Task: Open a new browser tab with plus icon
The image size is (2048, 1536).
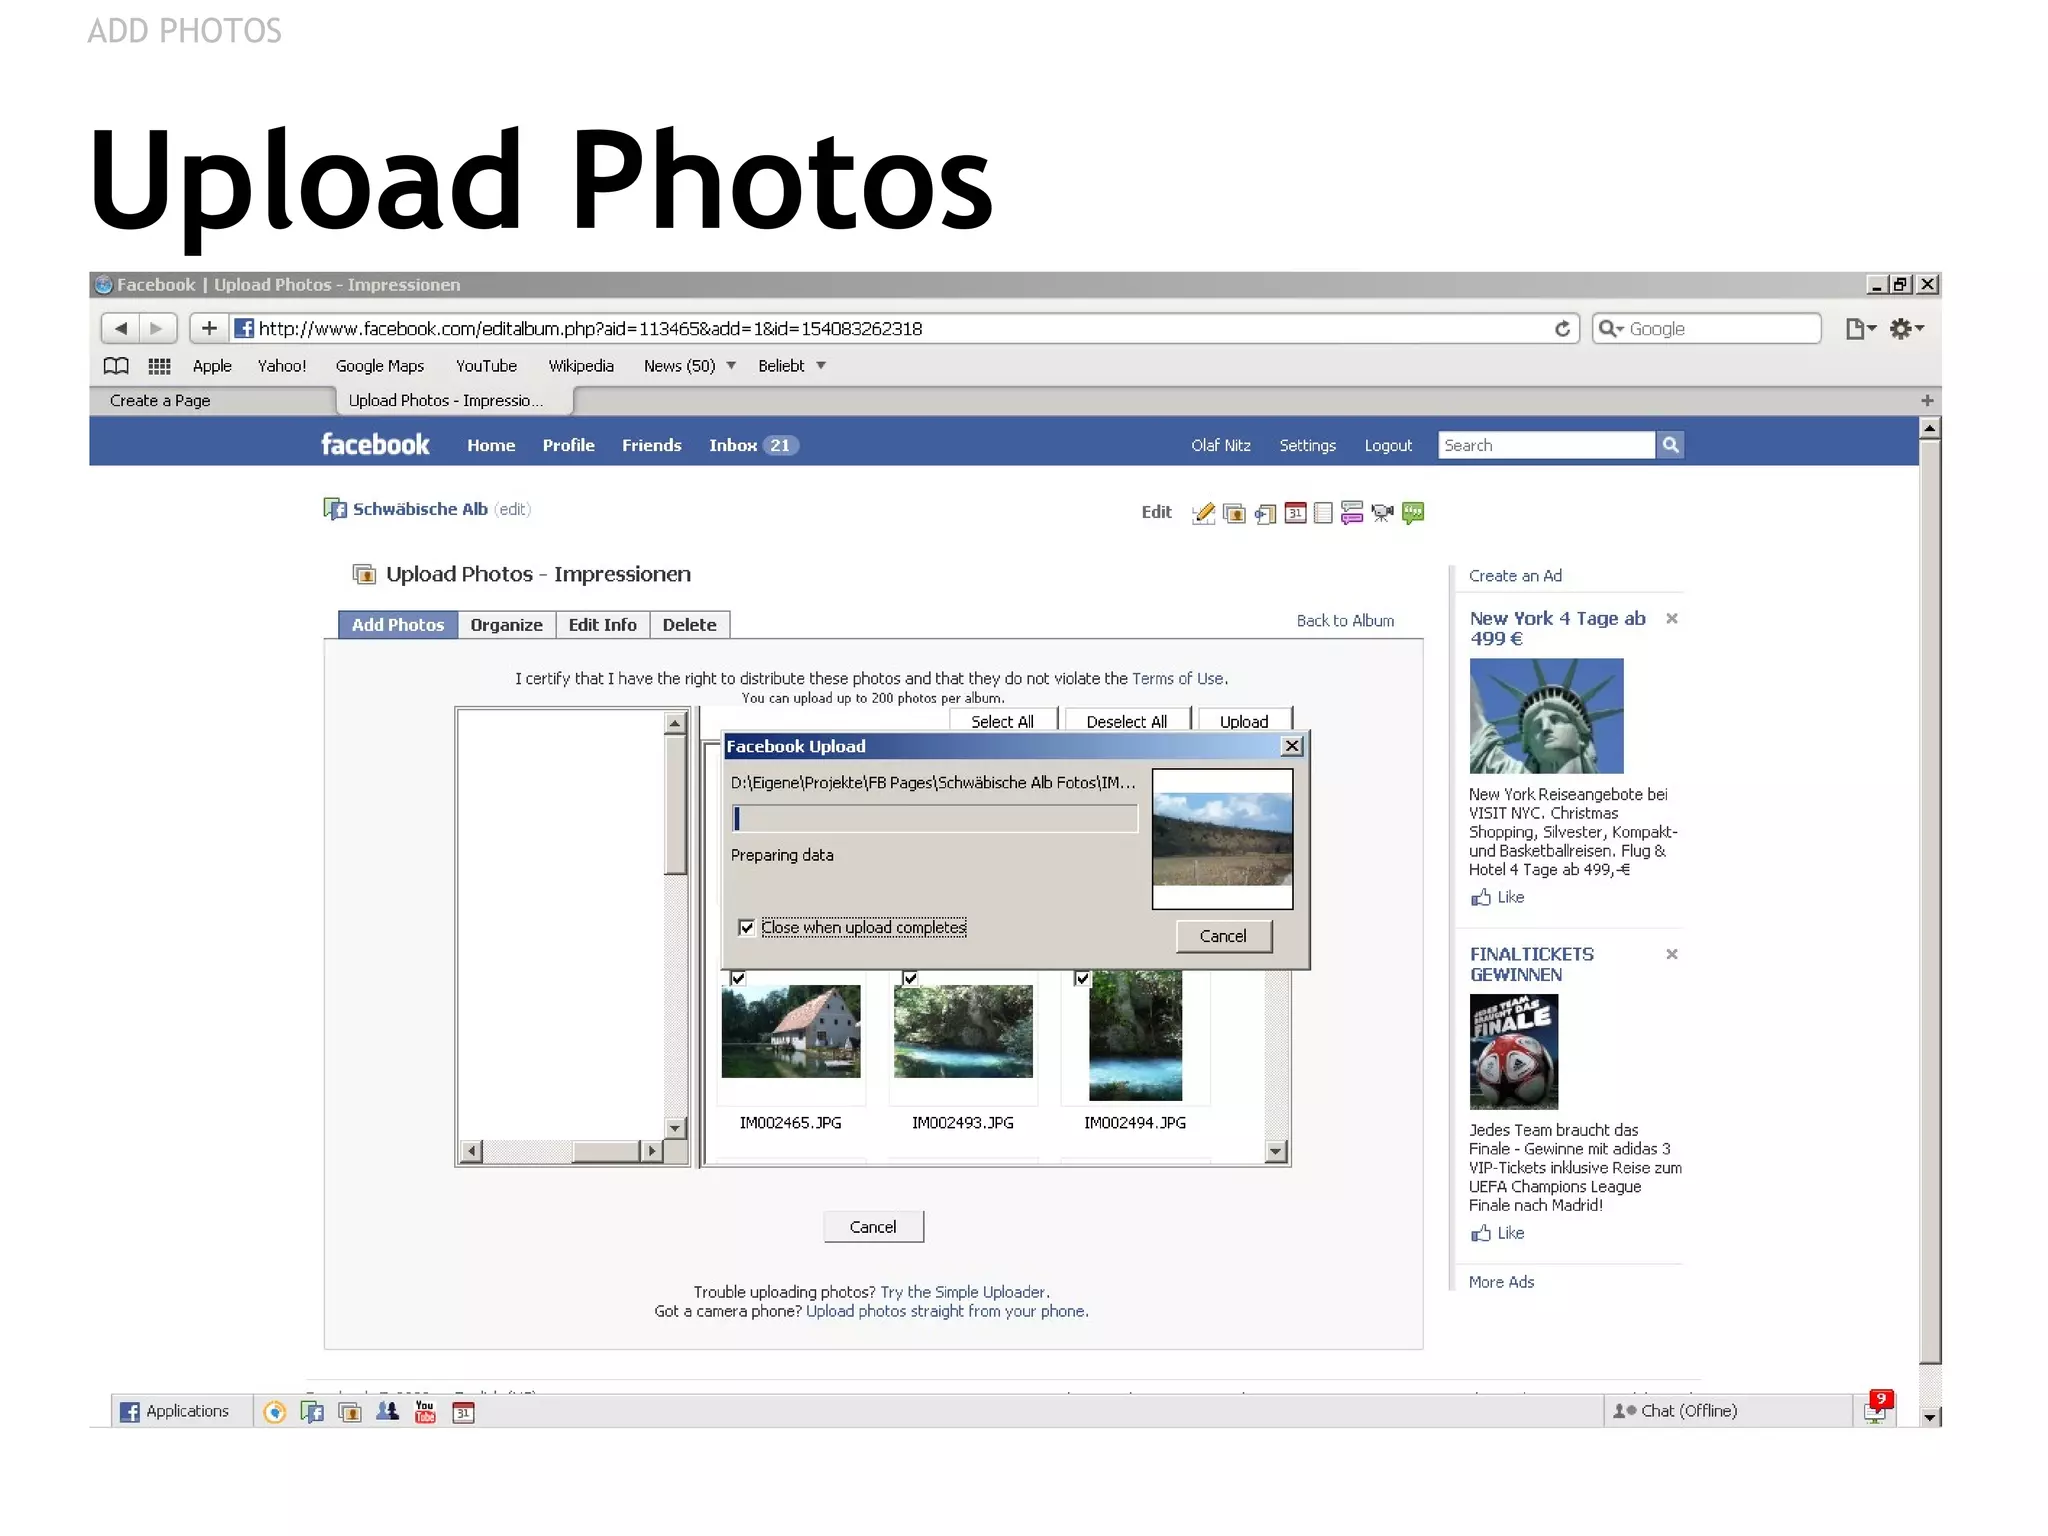Action: 1927,400
